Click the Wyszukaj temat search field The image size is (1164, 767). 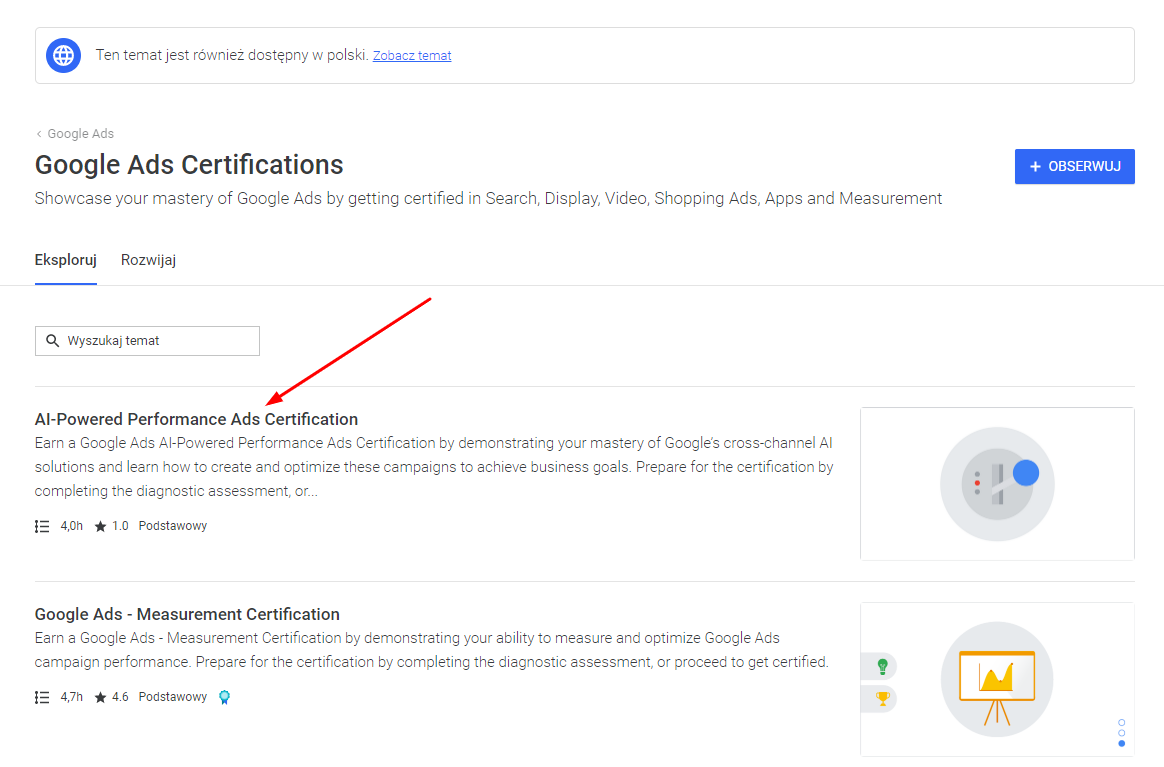(147, 341)
